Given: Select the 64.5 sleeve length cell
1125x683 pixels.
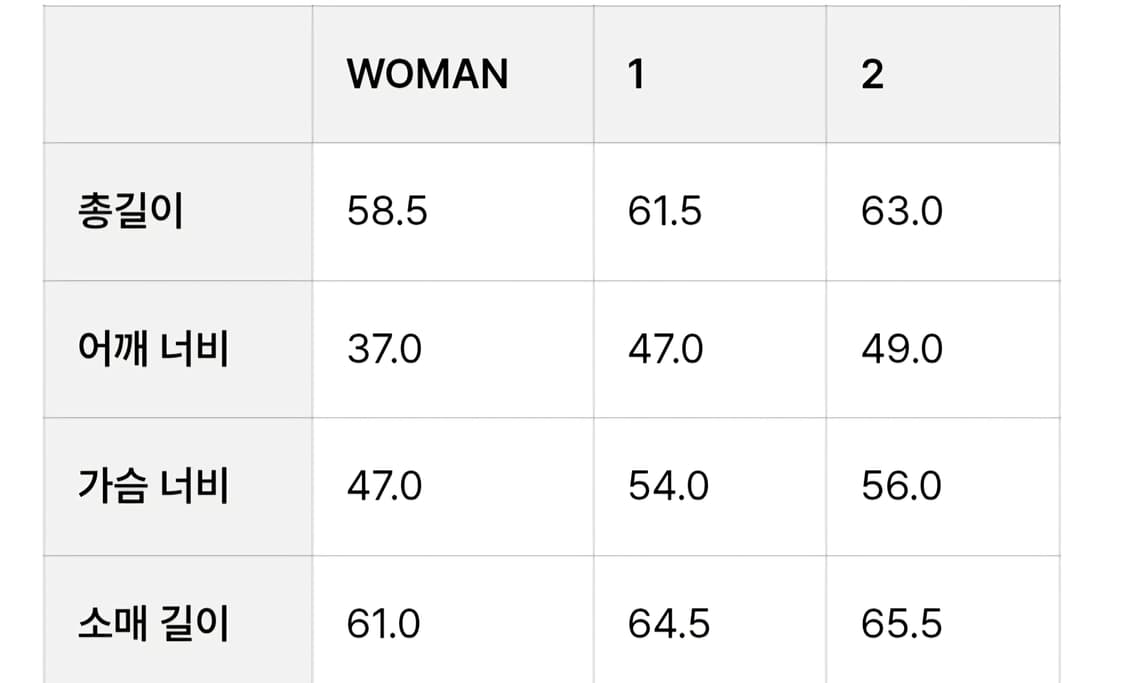Looking at the screenshot, I should tap(669, 624).
